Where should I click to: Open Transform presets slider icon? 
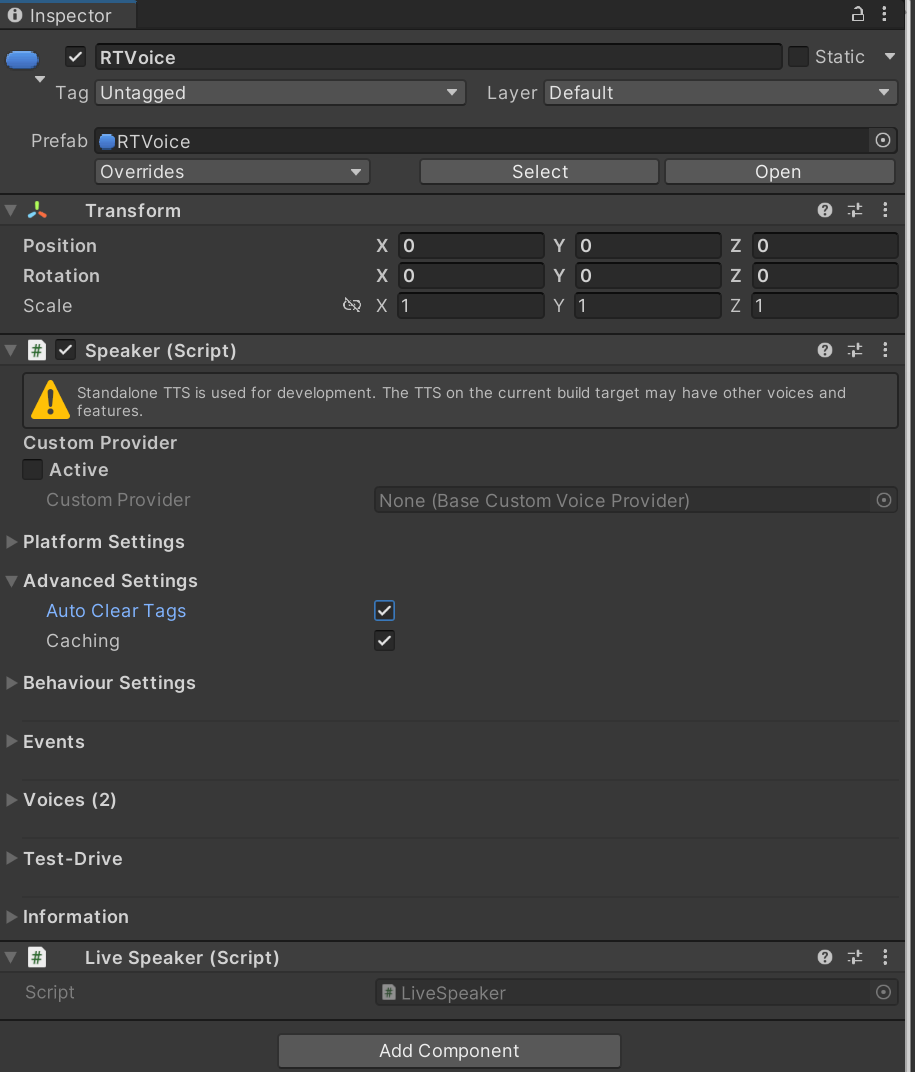pyautogui.click(x=855, y=210)
